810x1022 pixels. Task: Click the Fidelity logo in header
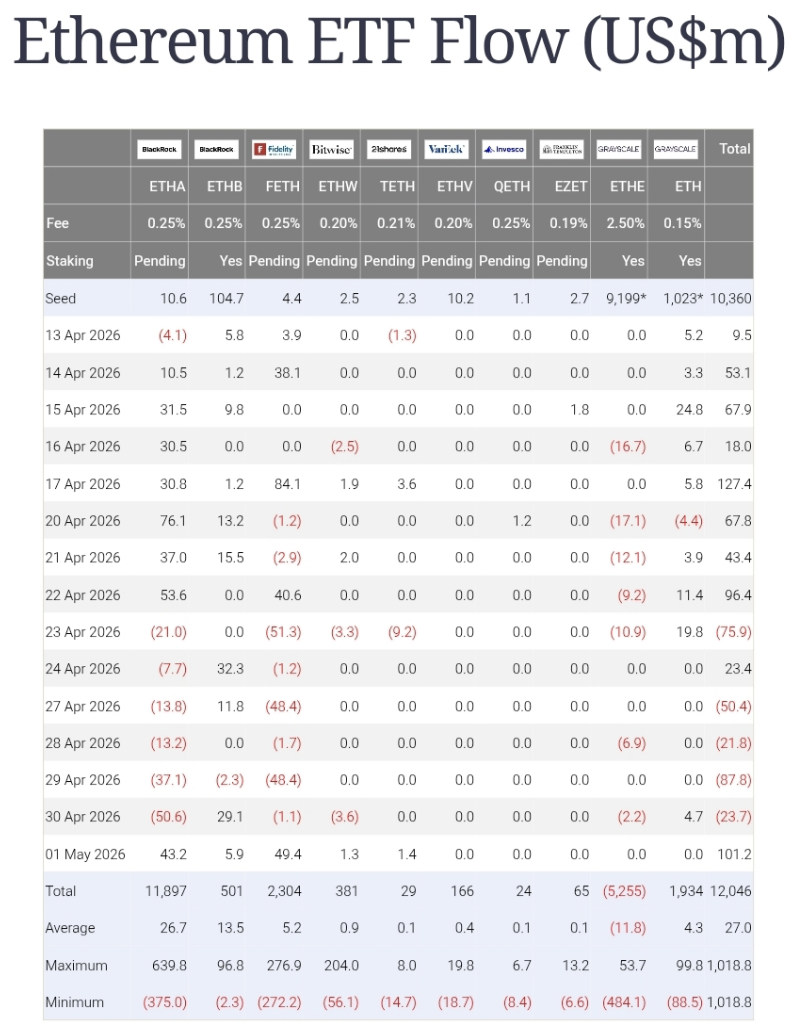(x=274, y=149)
